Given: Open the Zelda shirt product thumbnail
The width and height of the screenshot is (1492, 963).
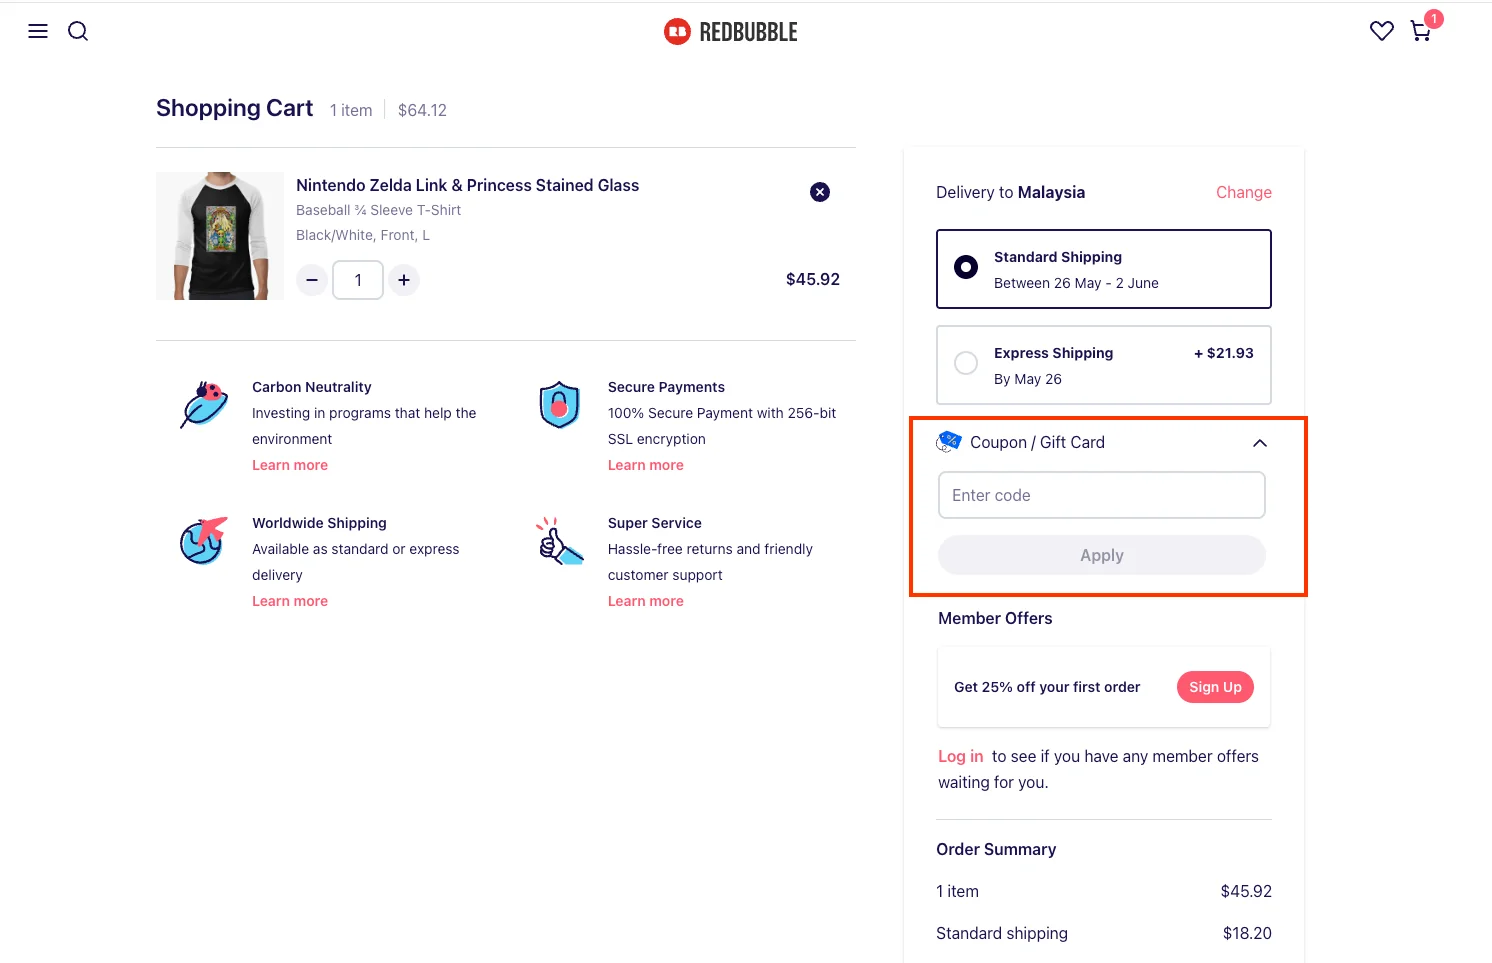Looking at the screenshot, I should [x=220, y=236].
